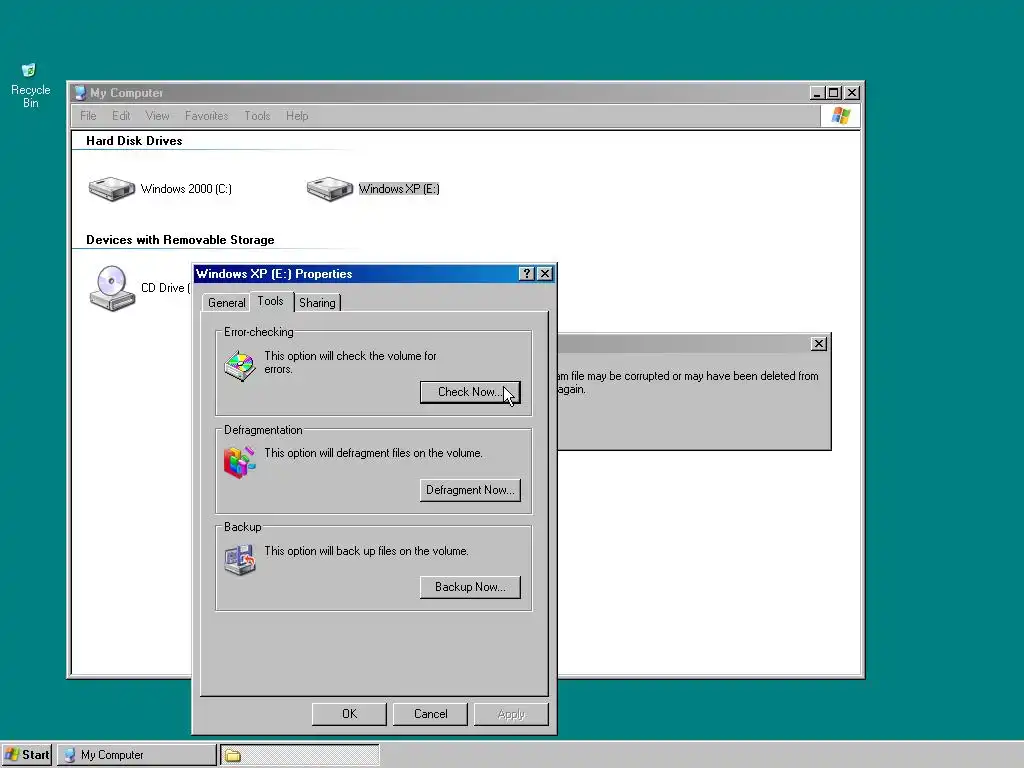Viewport: 1024px width, 768px height.
Task: Click the Windows 2000 (C:) label text
Action: pos(186,189)
